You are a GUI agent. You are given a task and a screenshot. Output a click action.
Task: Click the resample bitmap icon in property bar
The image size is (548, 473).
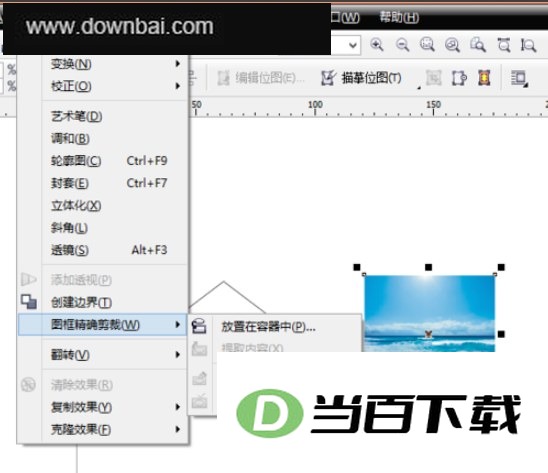459,78
